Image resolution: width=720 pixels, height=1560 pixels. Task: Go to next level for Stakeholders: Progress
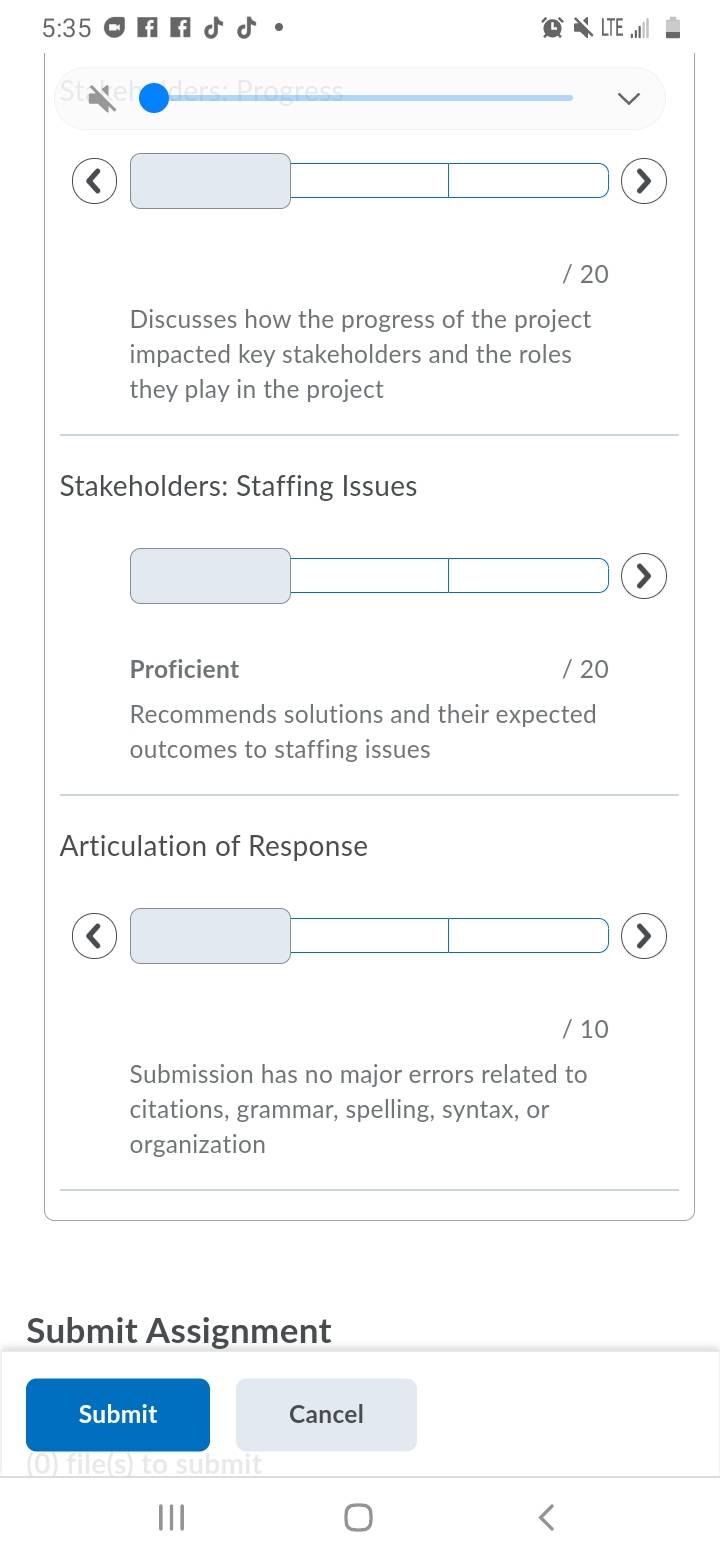[x=644, y=181]
